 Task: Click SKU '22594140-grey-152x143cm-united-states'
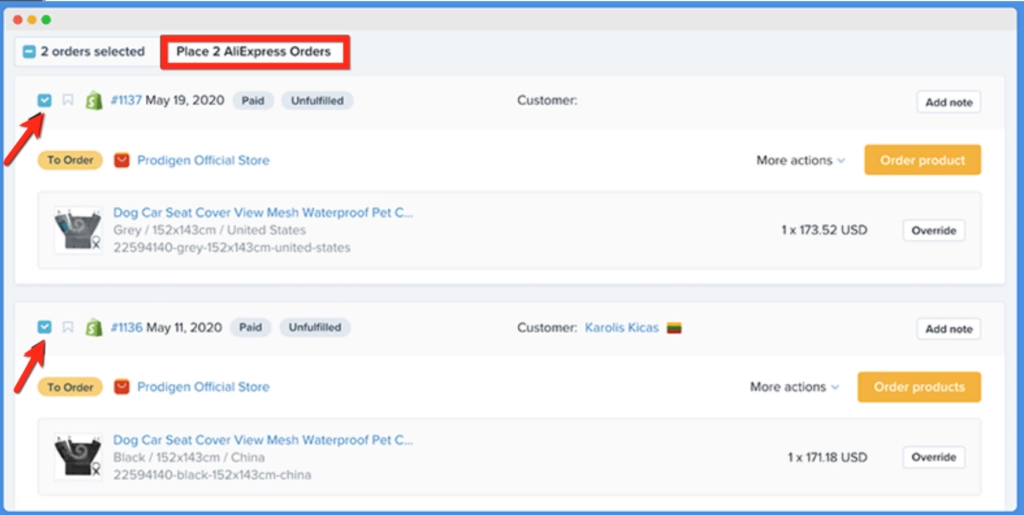(x=232, y=247)
